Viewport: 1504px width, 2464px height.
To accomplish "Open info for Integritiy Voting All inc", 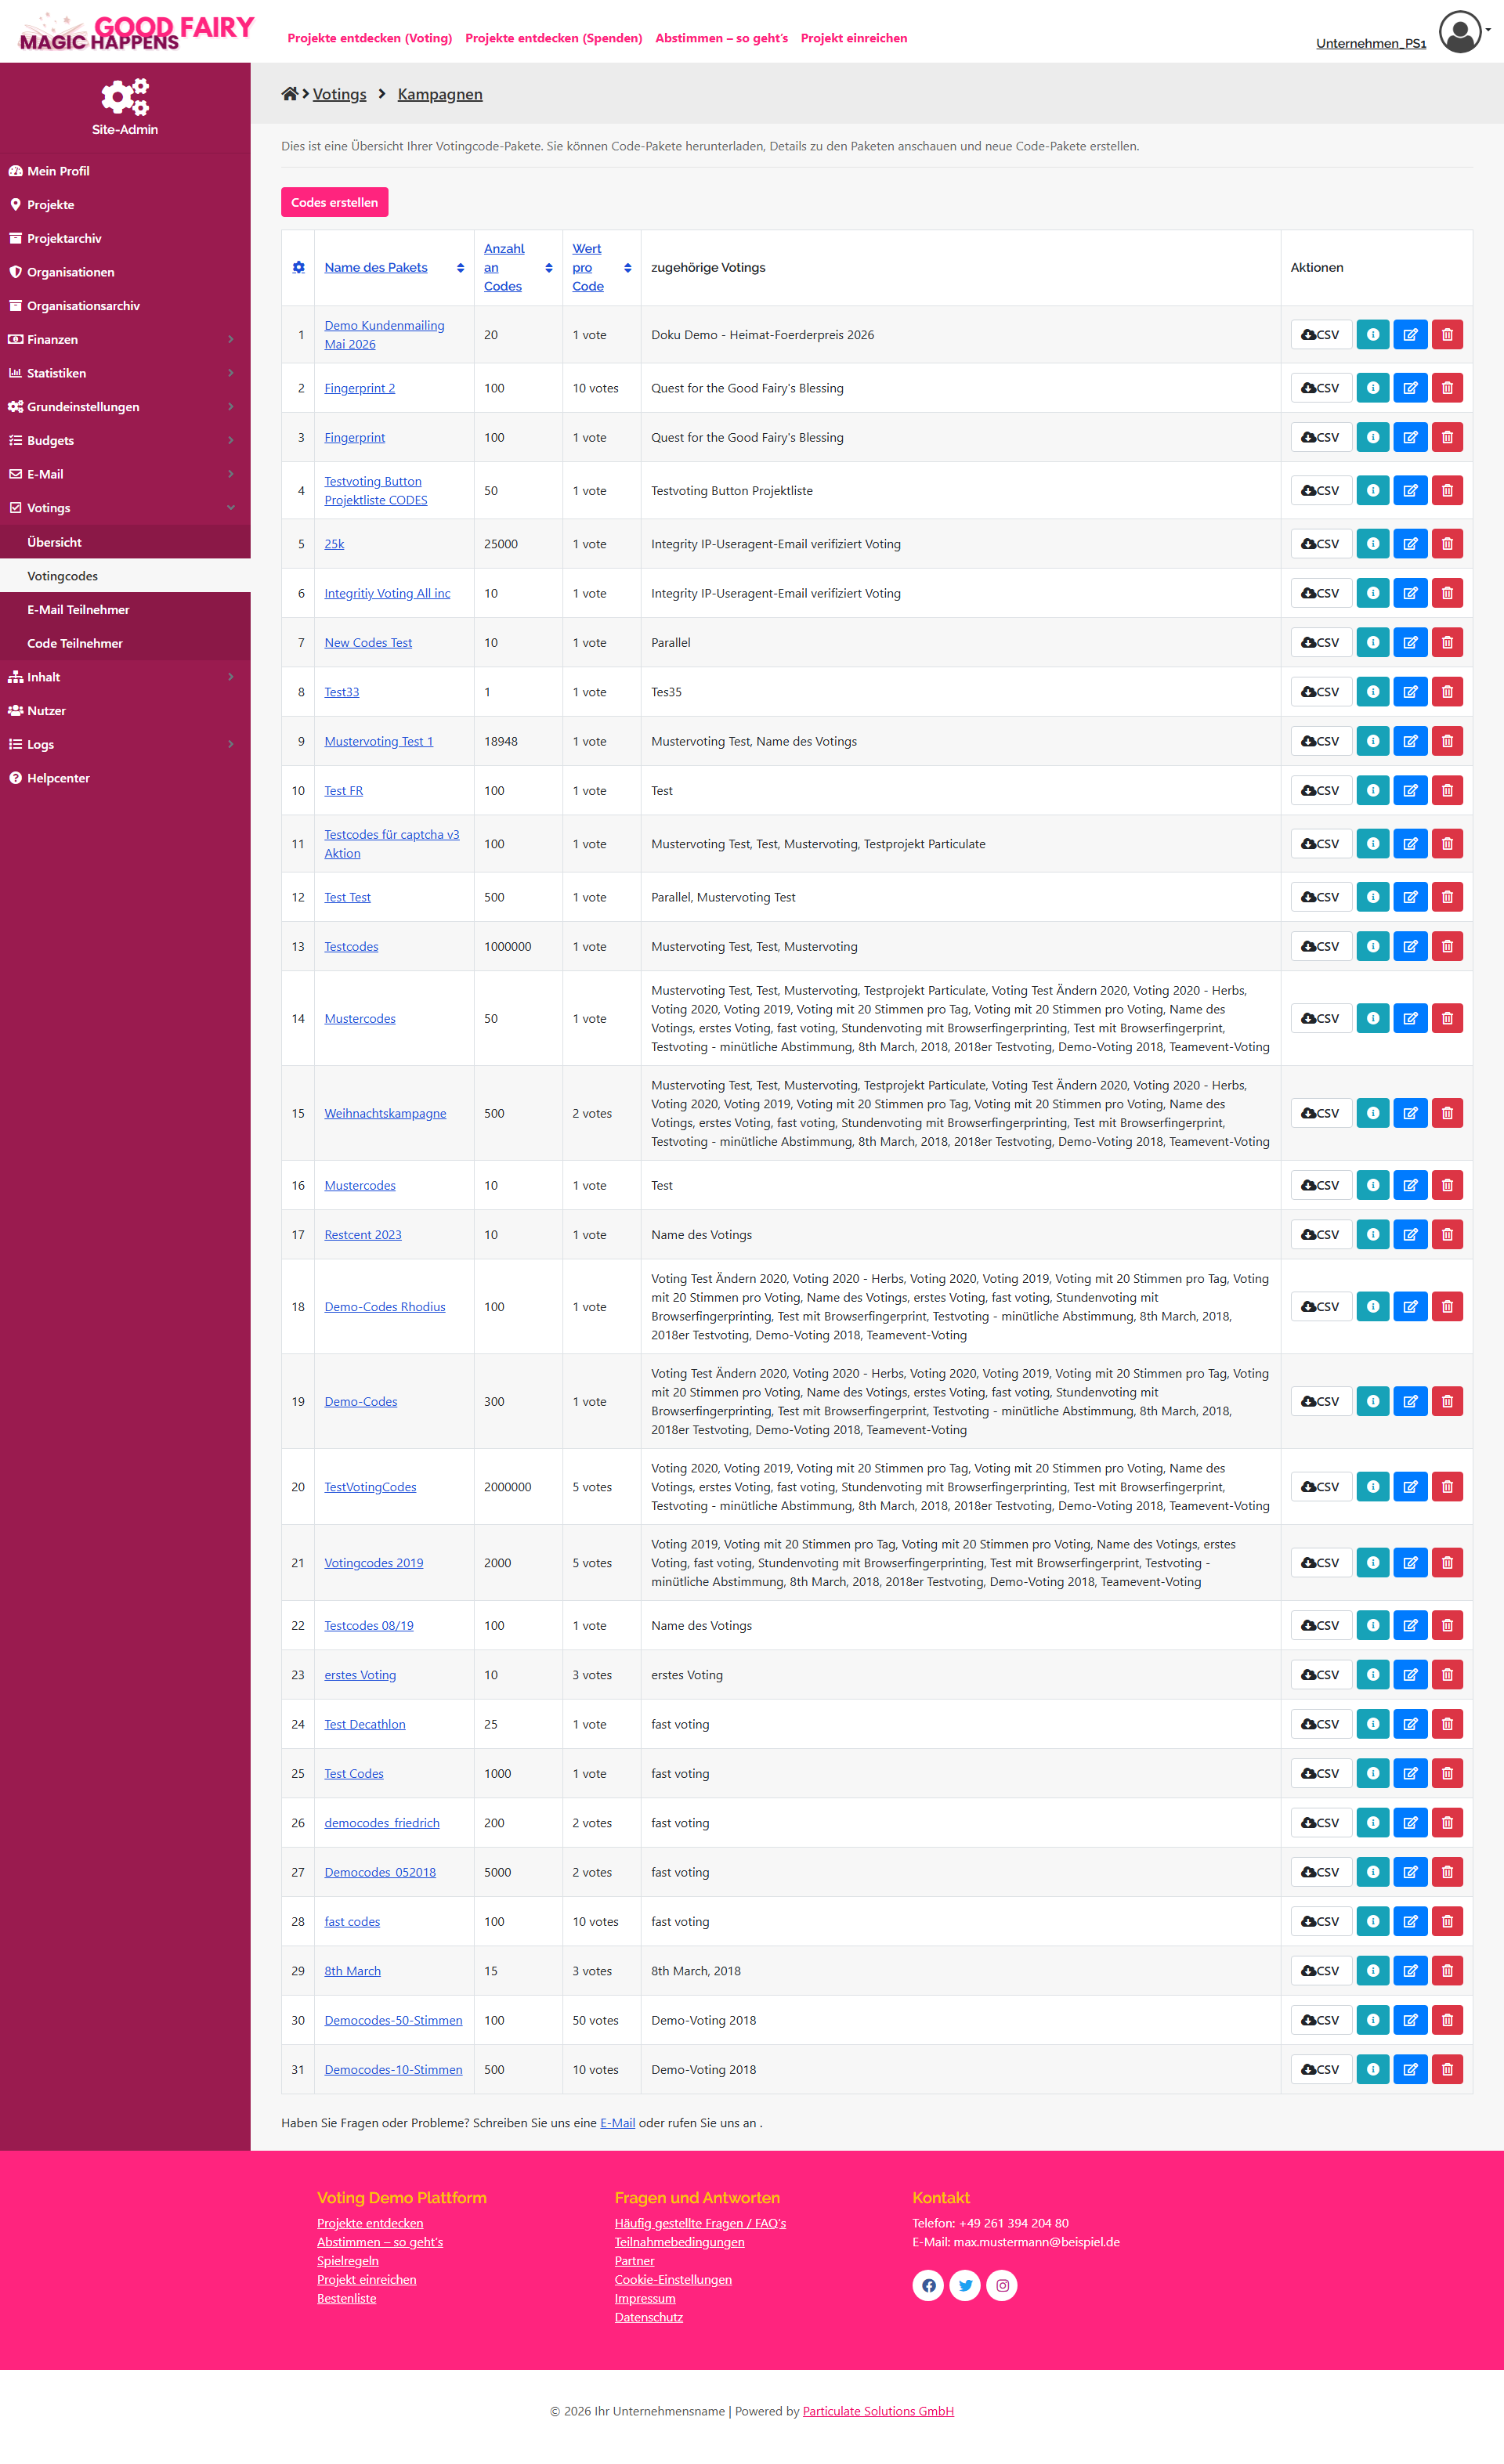I will tap(1373, 593).
